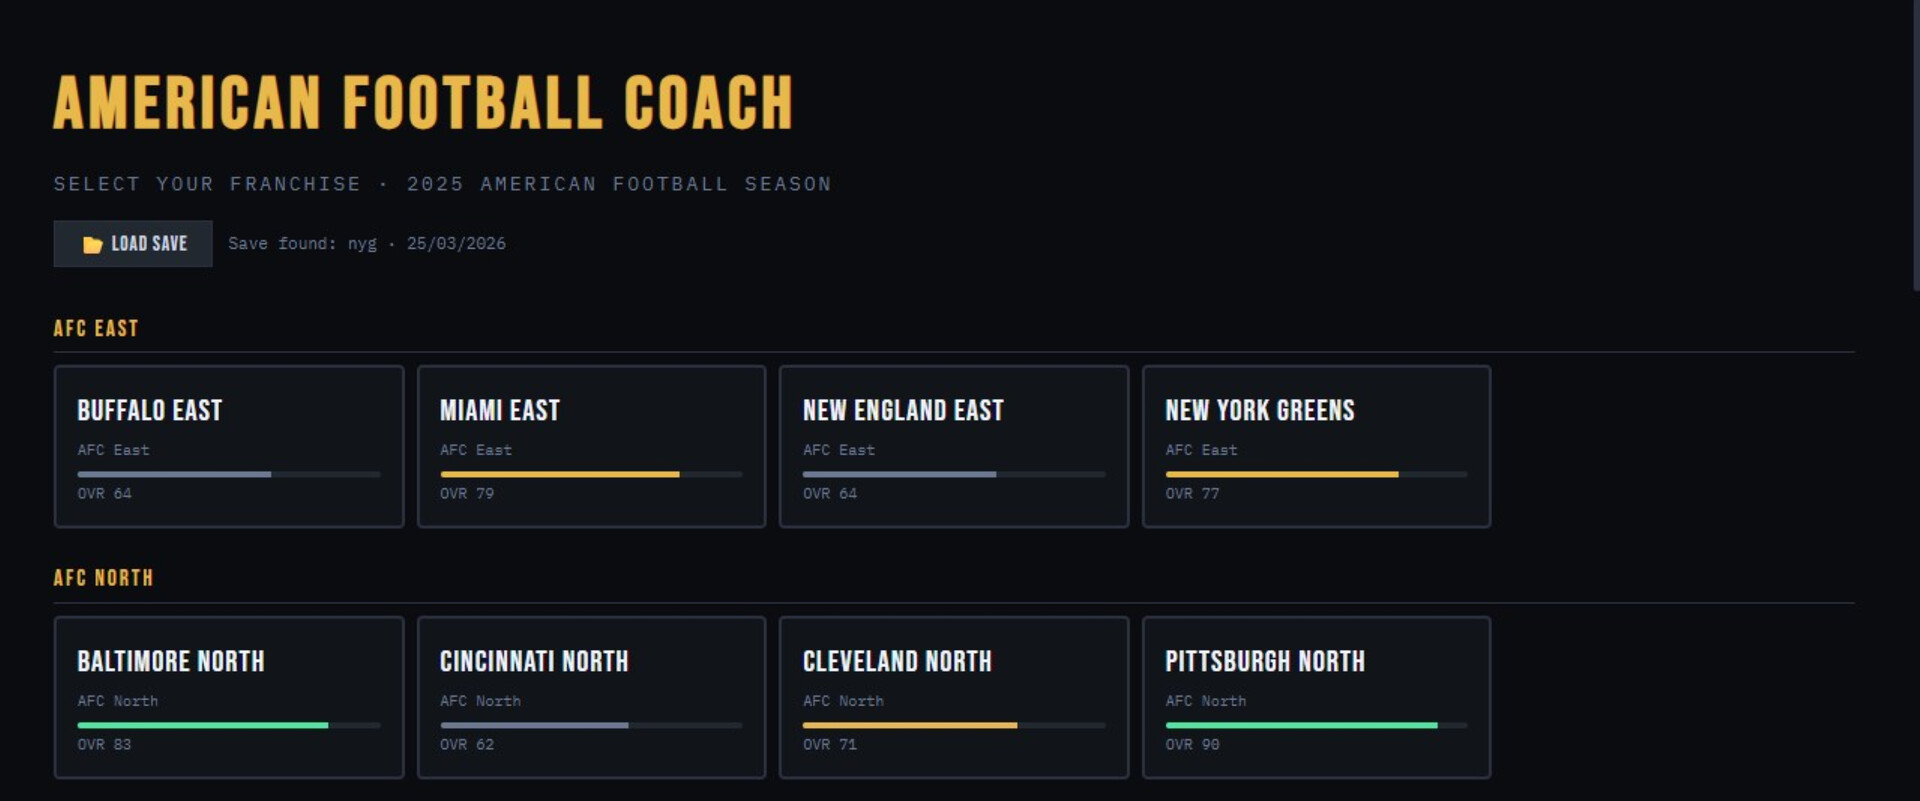Choose the Cincinnati North team card
Screen dimensions: 1920x801
pos(591,697)
